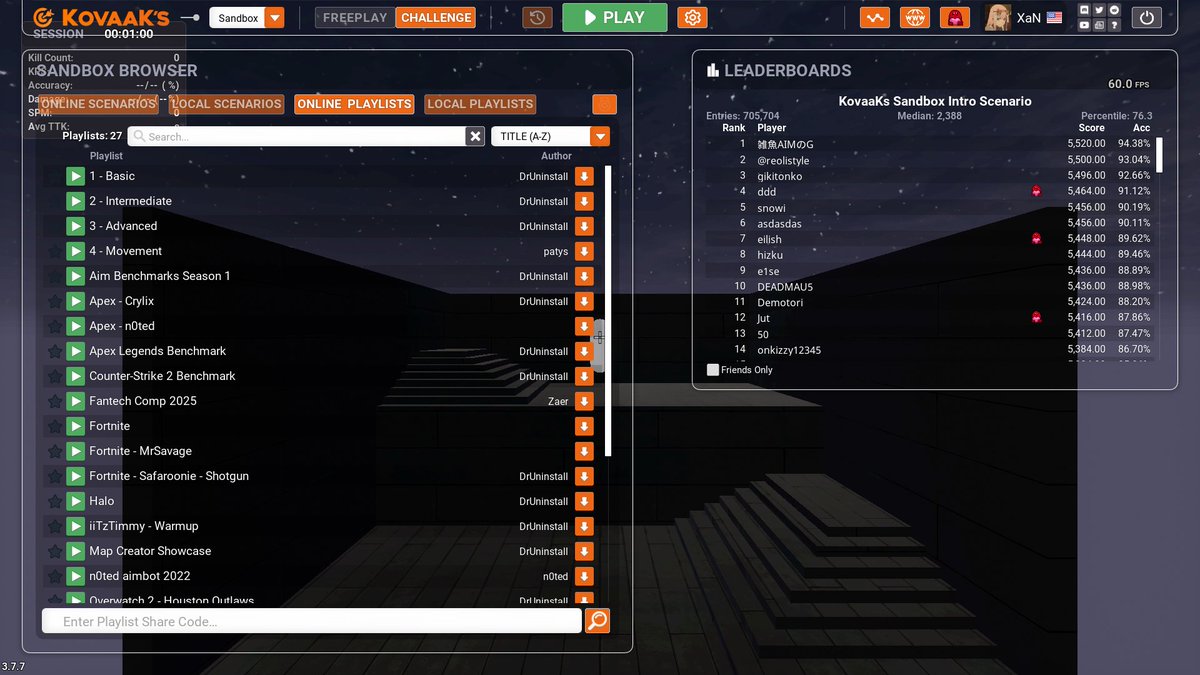Click the red character icon in top bar
Viewport: 1200px width, 675px height.
pos(955,17)
